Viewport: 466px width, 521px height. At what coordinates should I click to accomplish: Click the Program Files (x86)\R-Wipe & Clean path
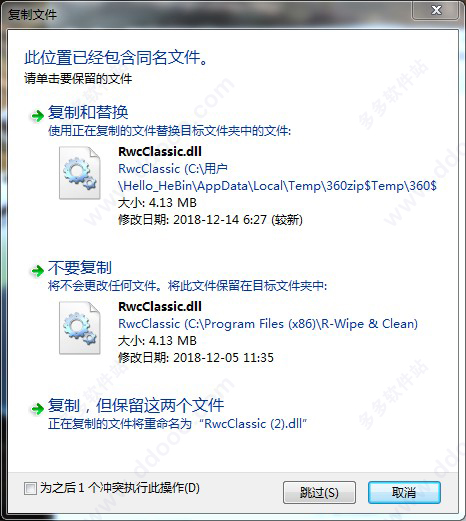pyautogui.click(x=268, y=324)
